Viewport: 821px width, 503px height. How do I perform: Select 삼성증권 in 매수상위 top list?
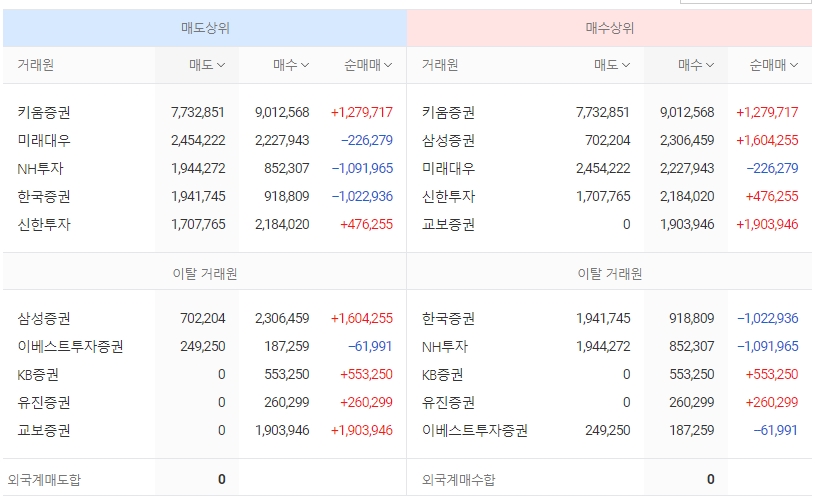449,140
